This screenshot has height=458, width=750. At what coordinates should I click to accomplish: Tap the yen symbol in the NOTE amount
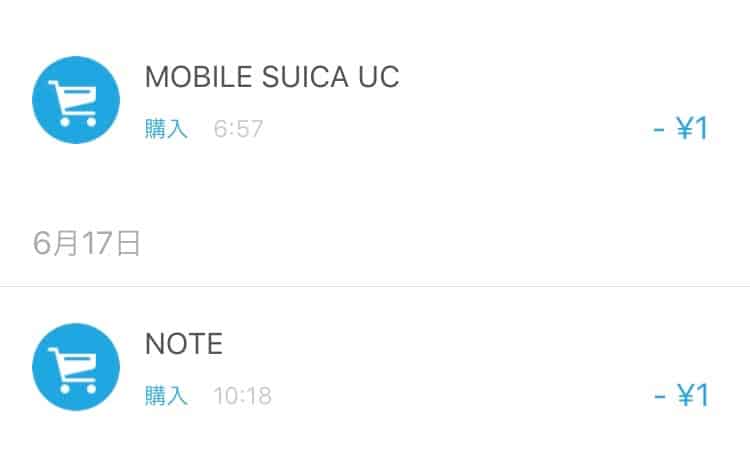[685, 395]
